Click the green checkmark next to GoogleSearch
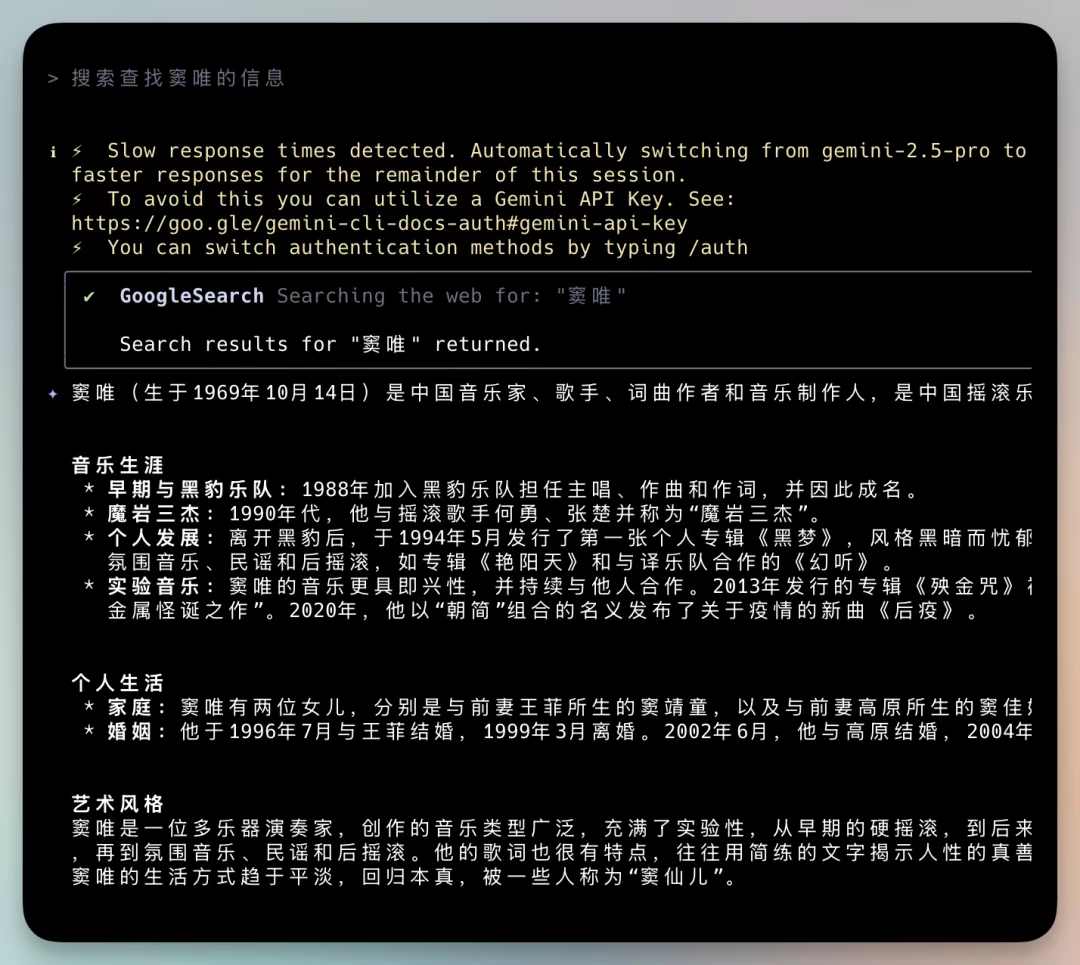 click(88, 296)
